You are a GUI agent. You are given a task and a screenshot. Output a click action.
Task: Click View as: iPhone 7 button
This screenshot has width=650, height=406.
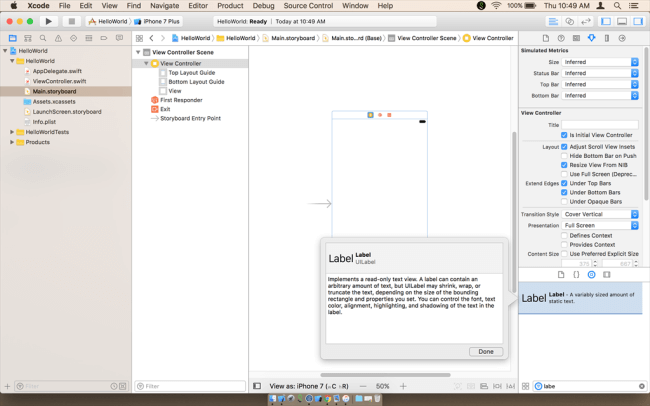[x=309, y=386]
